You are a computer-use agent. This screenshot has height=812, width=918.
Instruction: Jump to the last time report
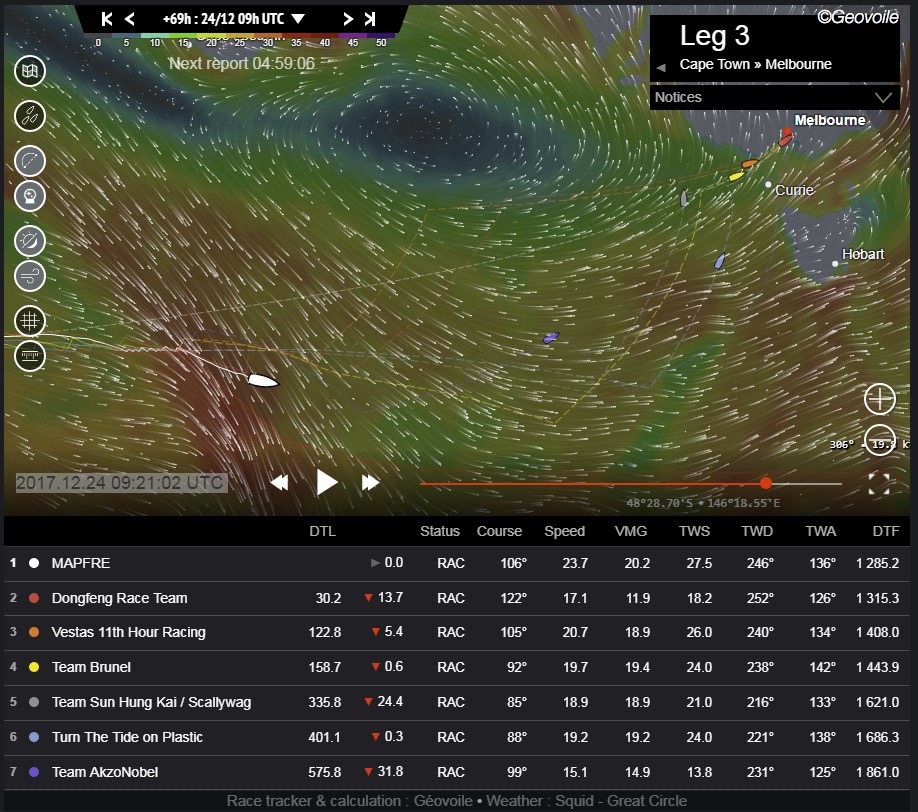(x=369, y=19)
